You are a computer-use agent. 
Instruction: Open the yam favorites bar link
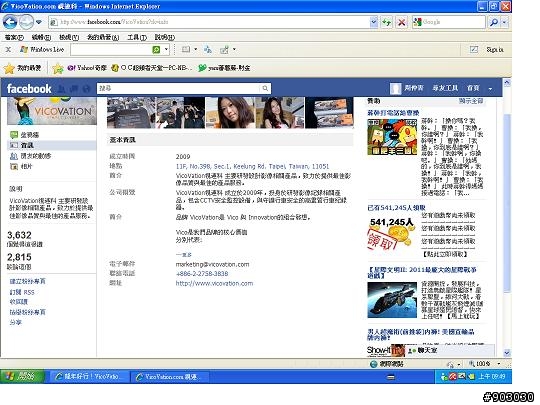point(224,68)
